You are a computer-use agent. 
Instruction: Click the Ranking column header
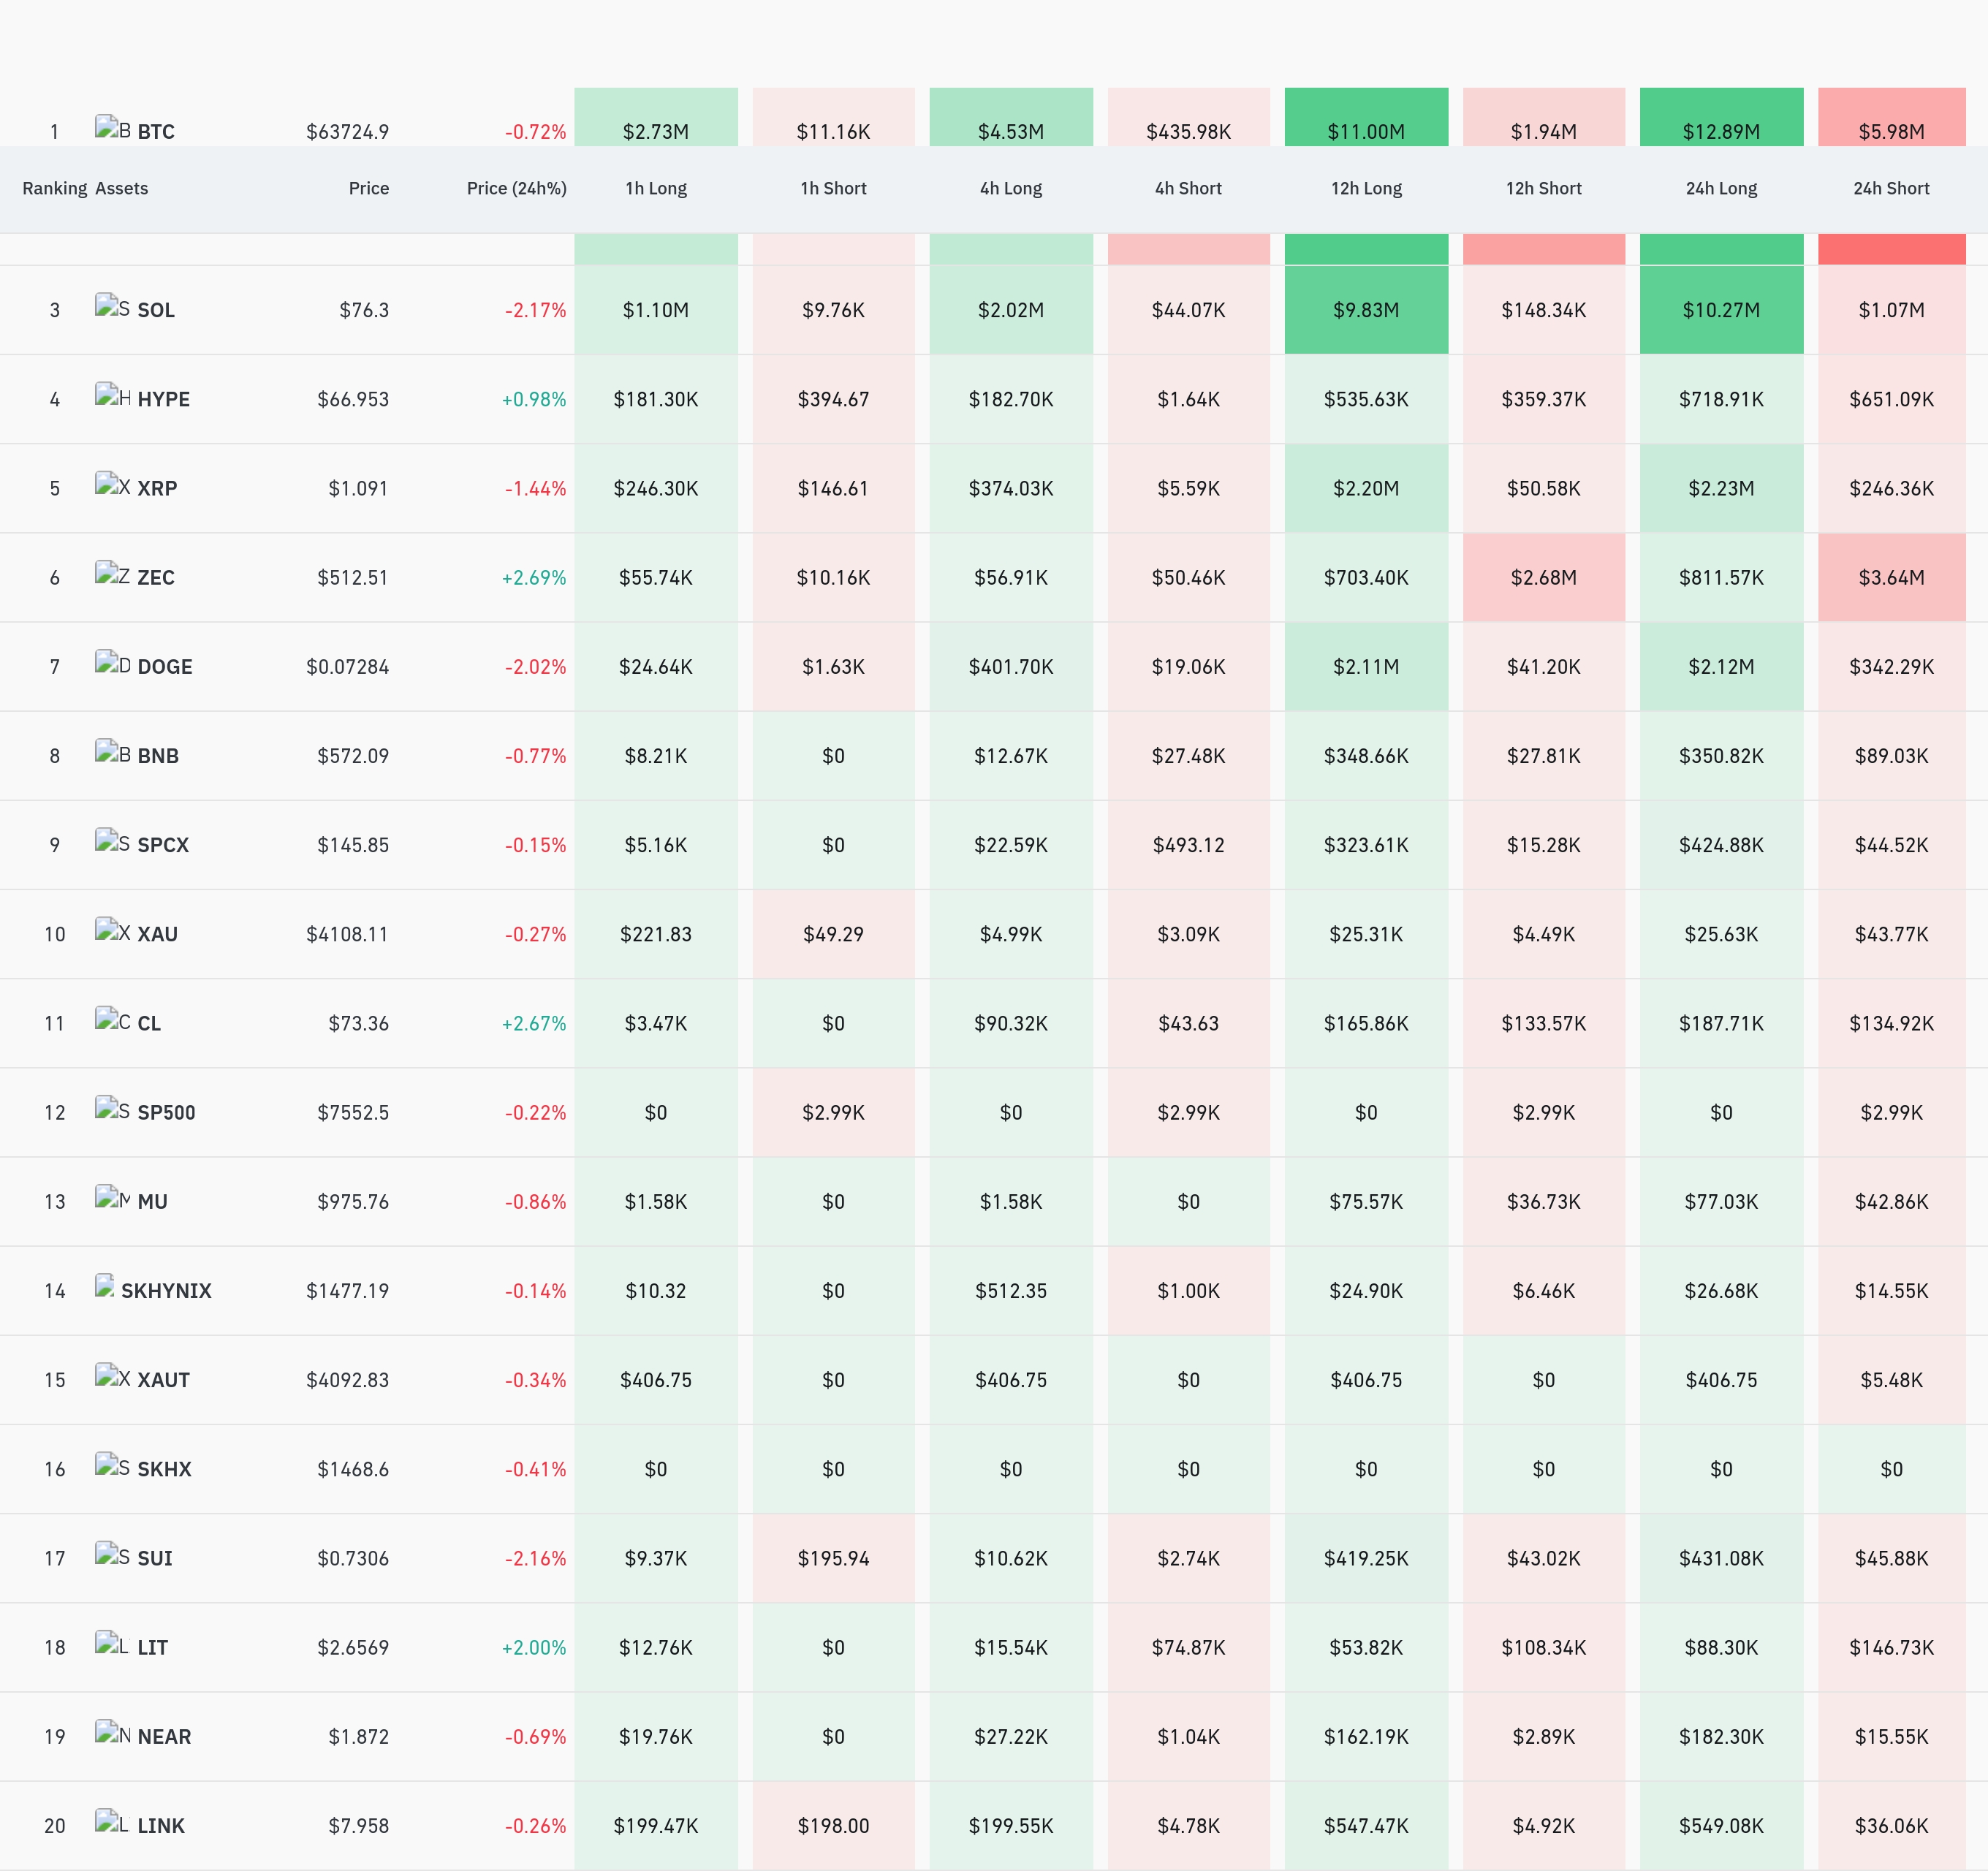pos(55,188)
